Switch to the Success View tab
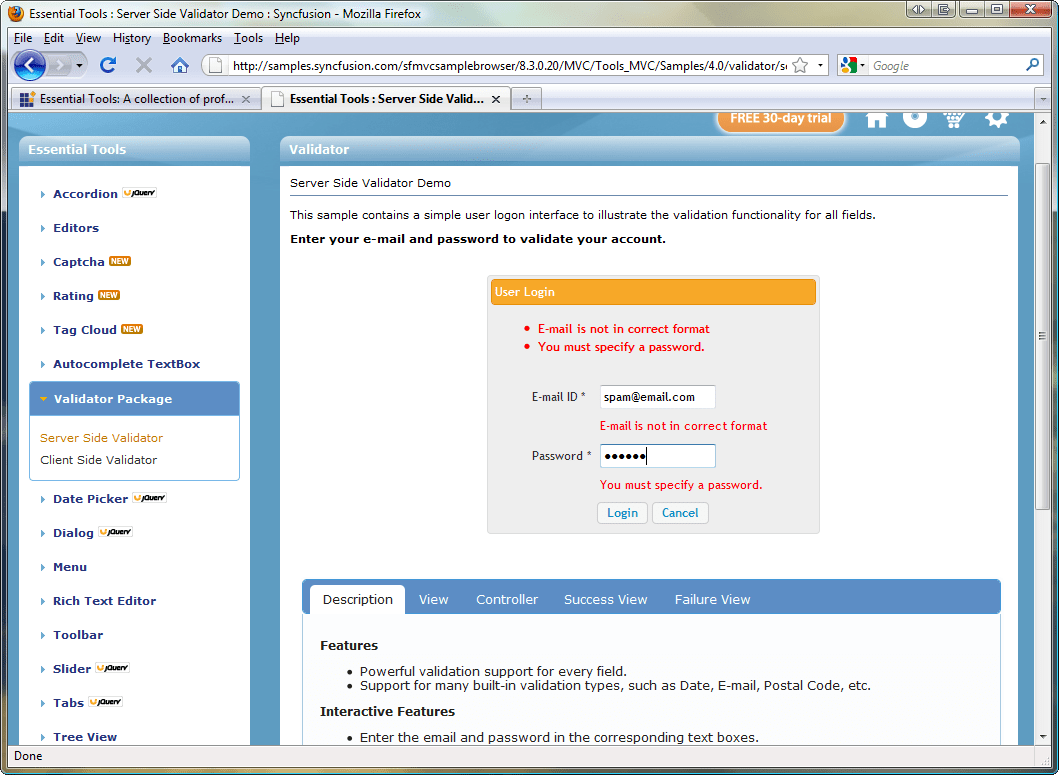Screen dimensions: 1059x775 606,599
